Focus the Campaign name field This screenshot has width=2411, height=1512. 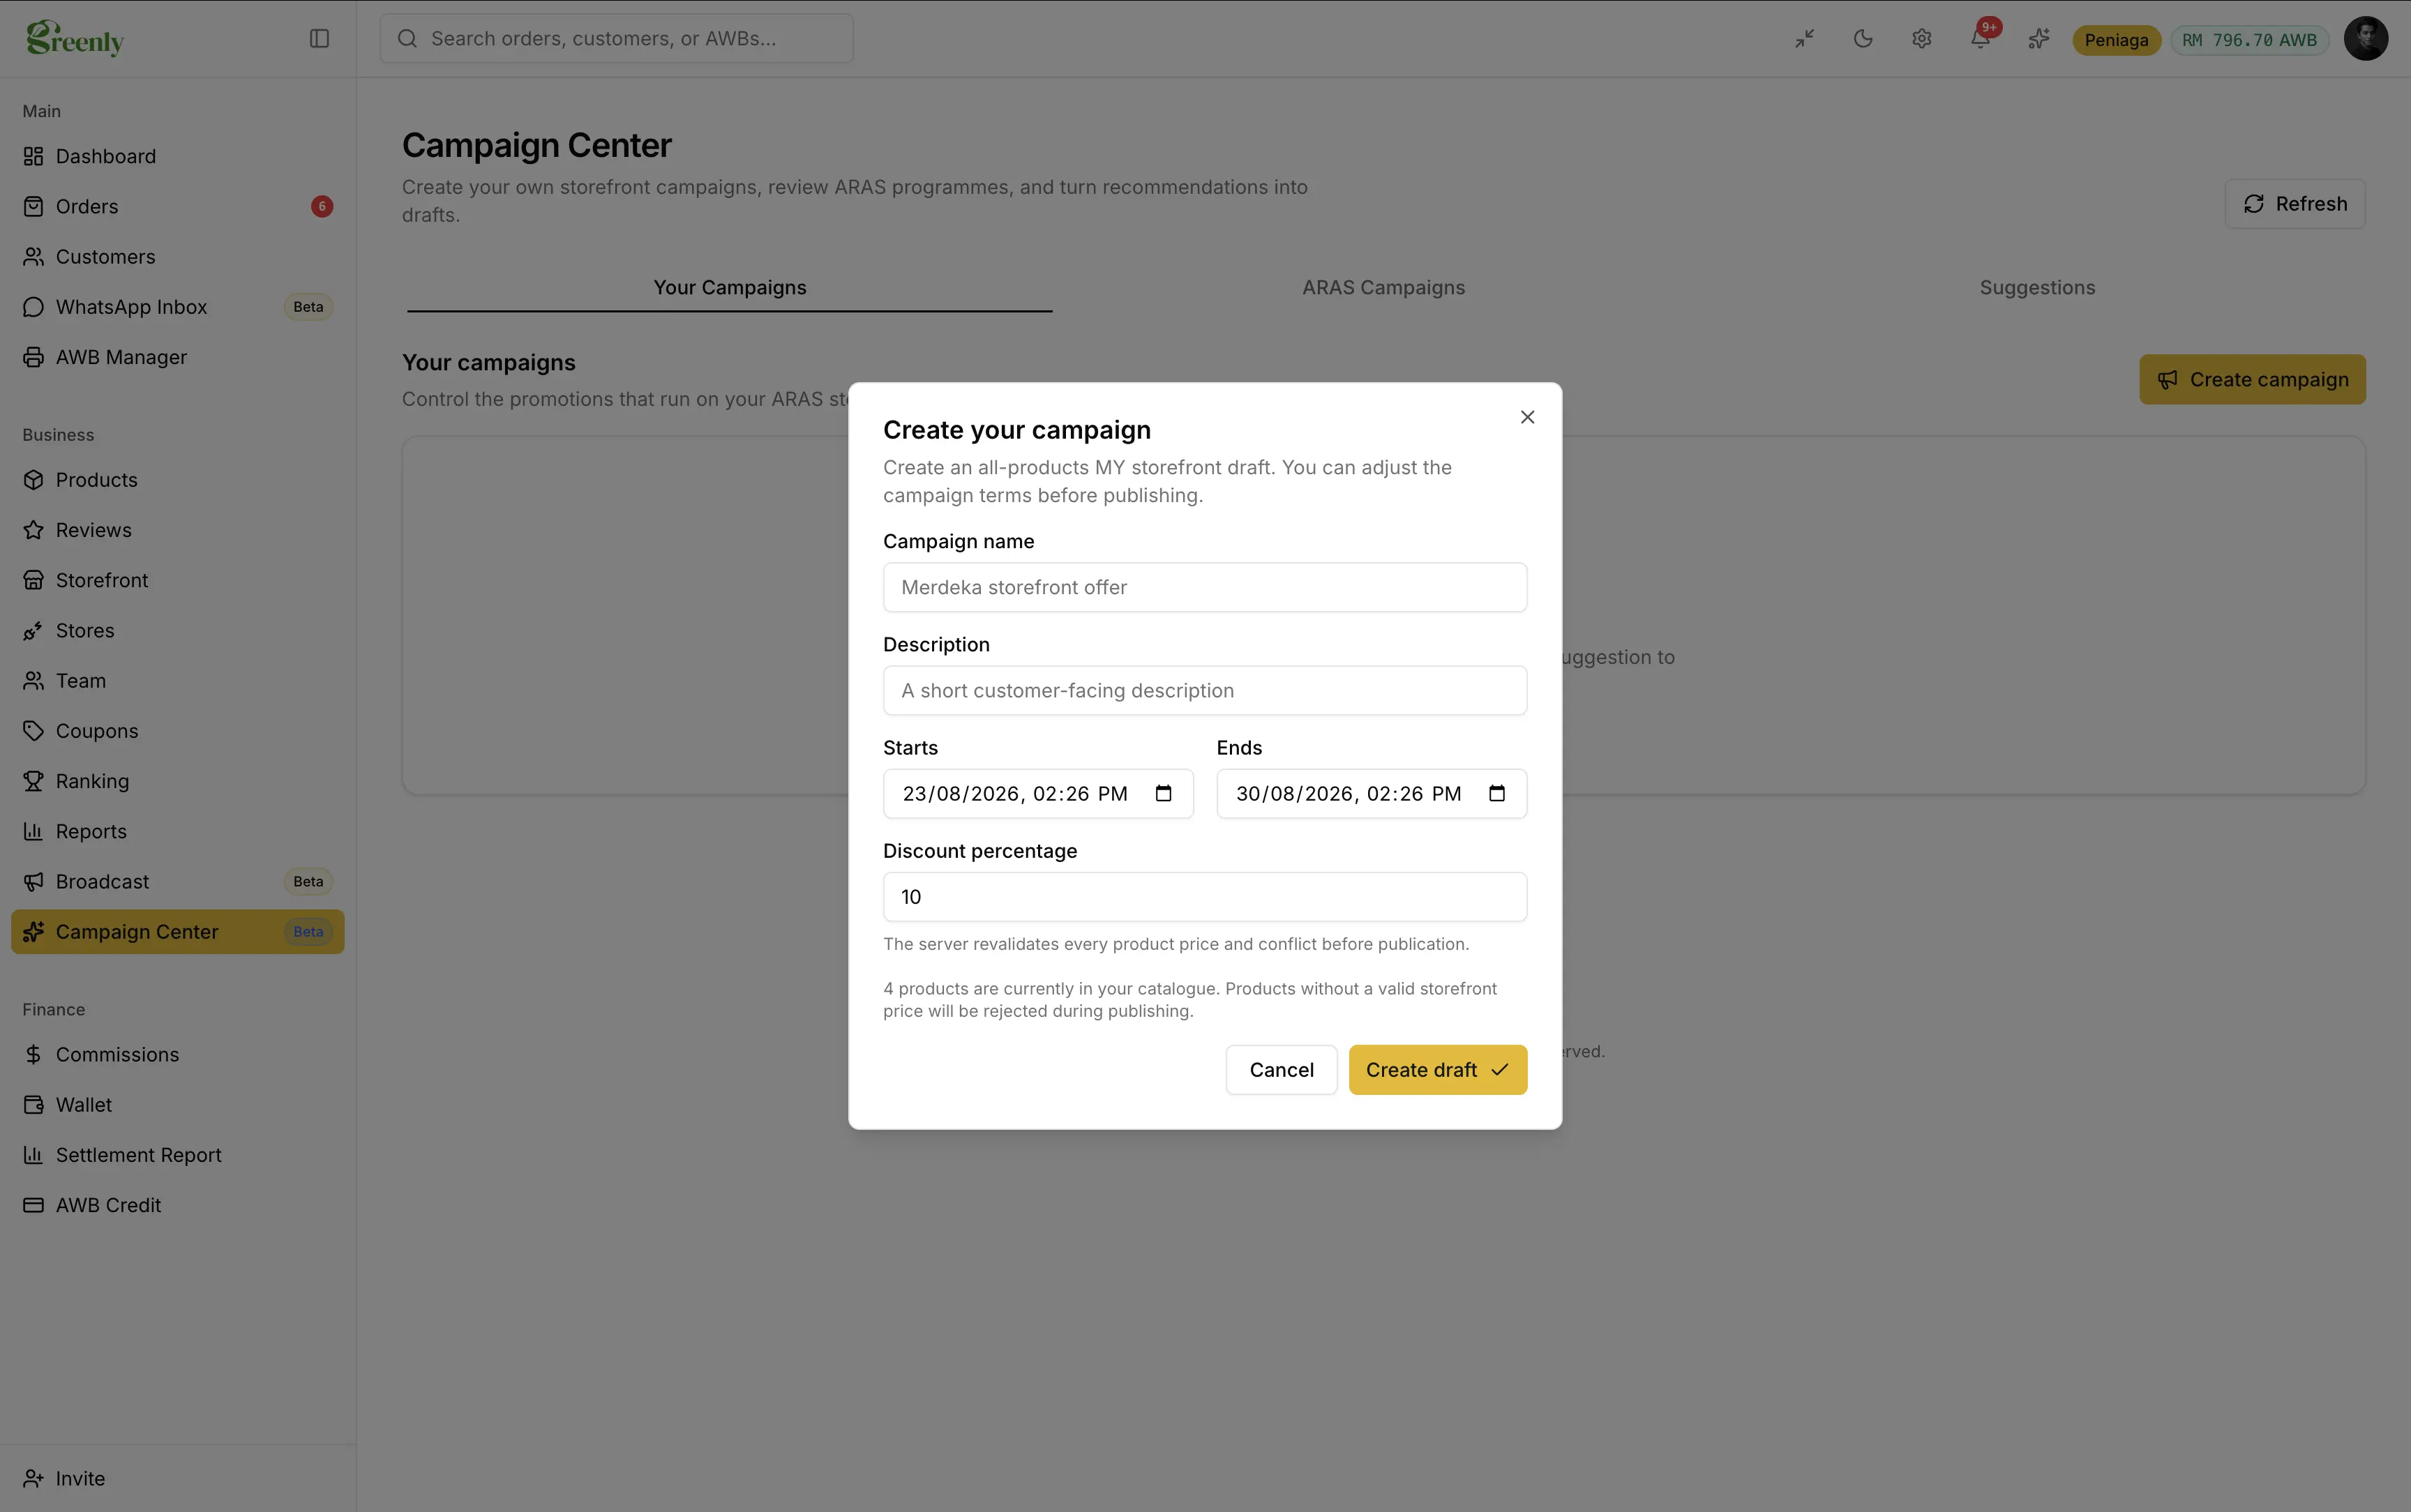pos(1205,588)
